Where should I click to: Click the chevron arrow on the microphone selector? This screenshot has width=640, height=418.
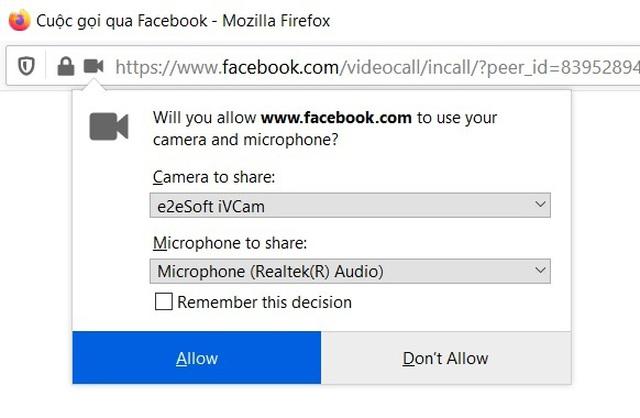tap(540, 270)
